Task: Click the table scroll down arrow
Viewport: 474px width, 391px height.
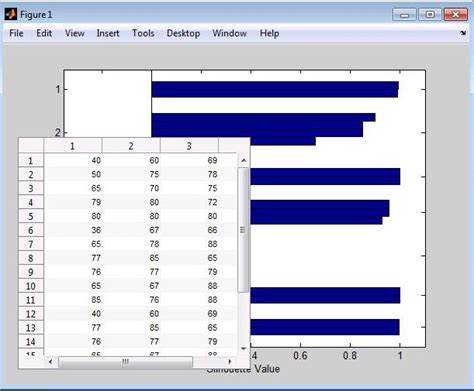Action: click(244, 349)
